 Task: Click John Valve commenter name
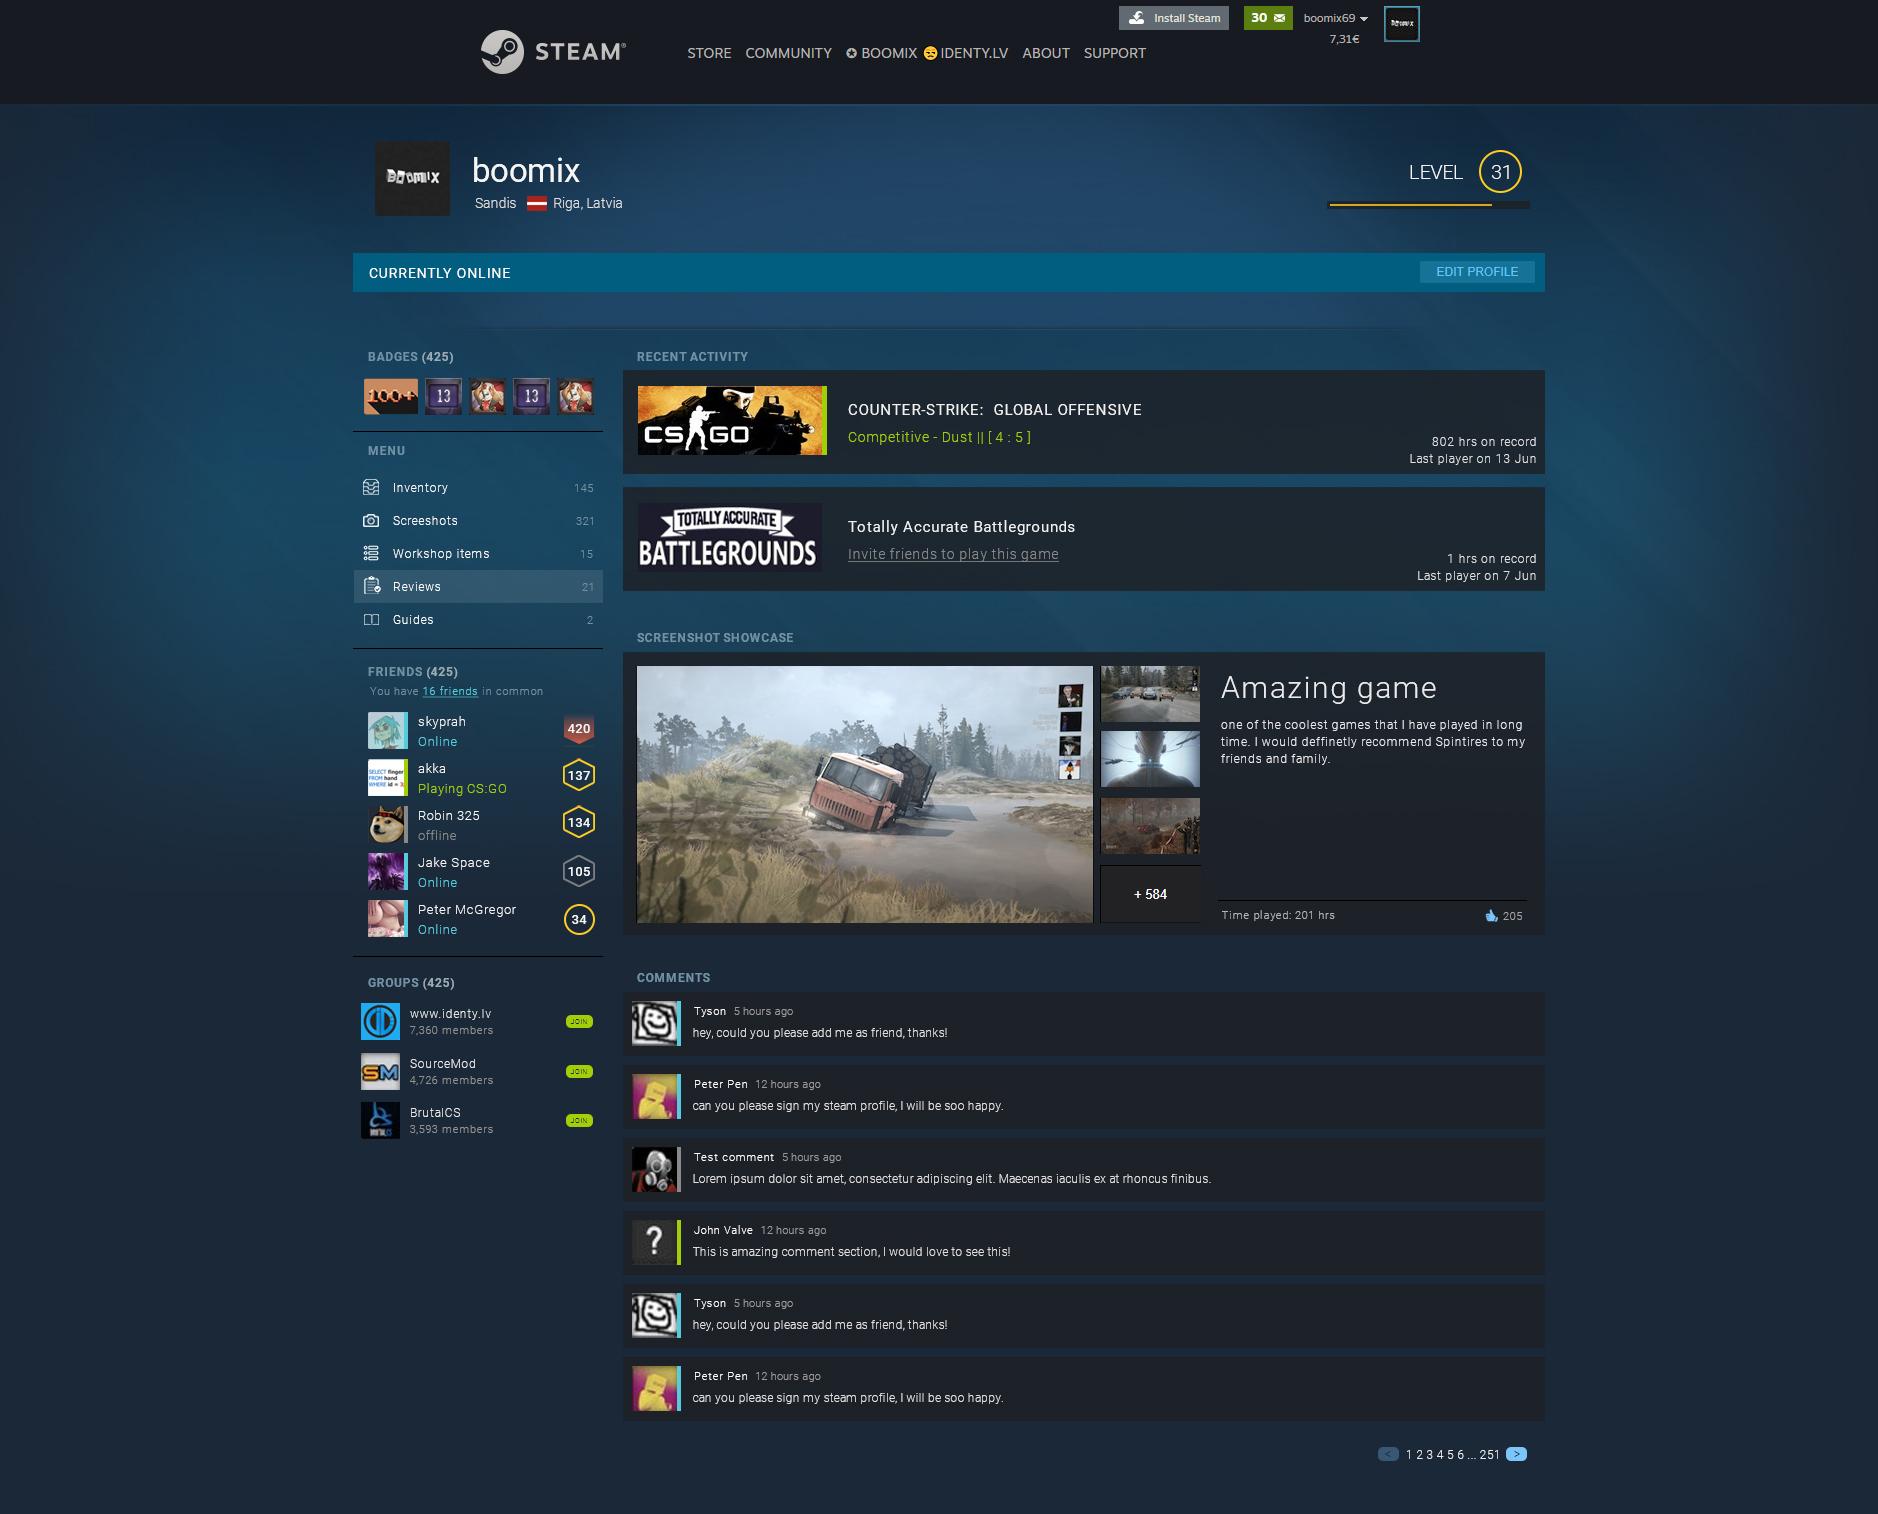tap(723, 1230)
